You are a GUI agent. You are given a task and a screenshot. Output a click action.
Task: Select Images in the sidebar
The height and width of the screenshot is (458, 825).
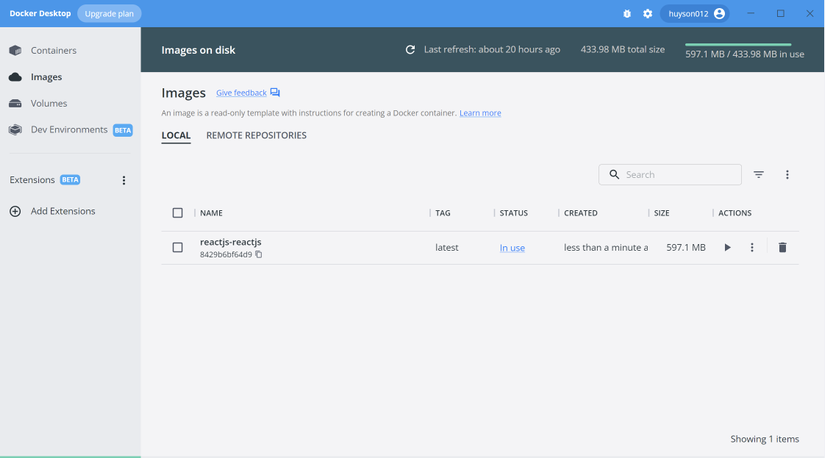(46, 77)
